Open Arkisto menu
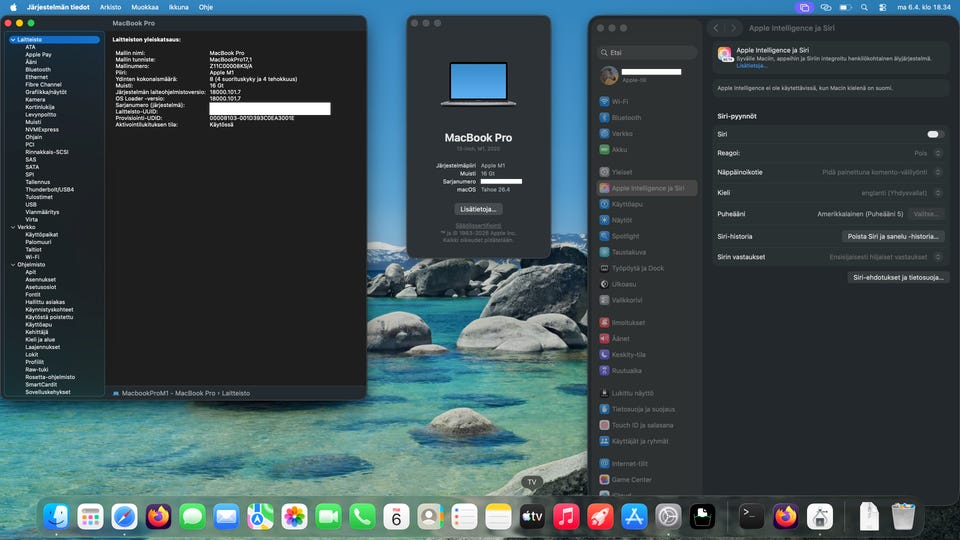 click(111, 7)
